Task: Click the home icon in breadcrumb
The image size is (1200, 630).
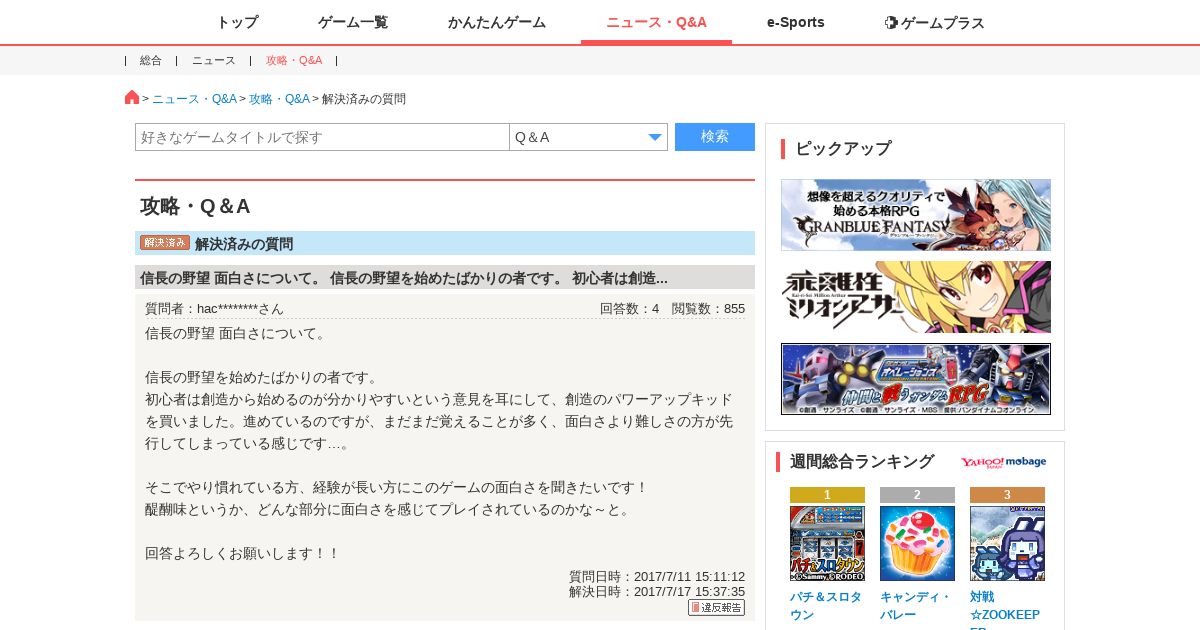Action: (132, 97)
